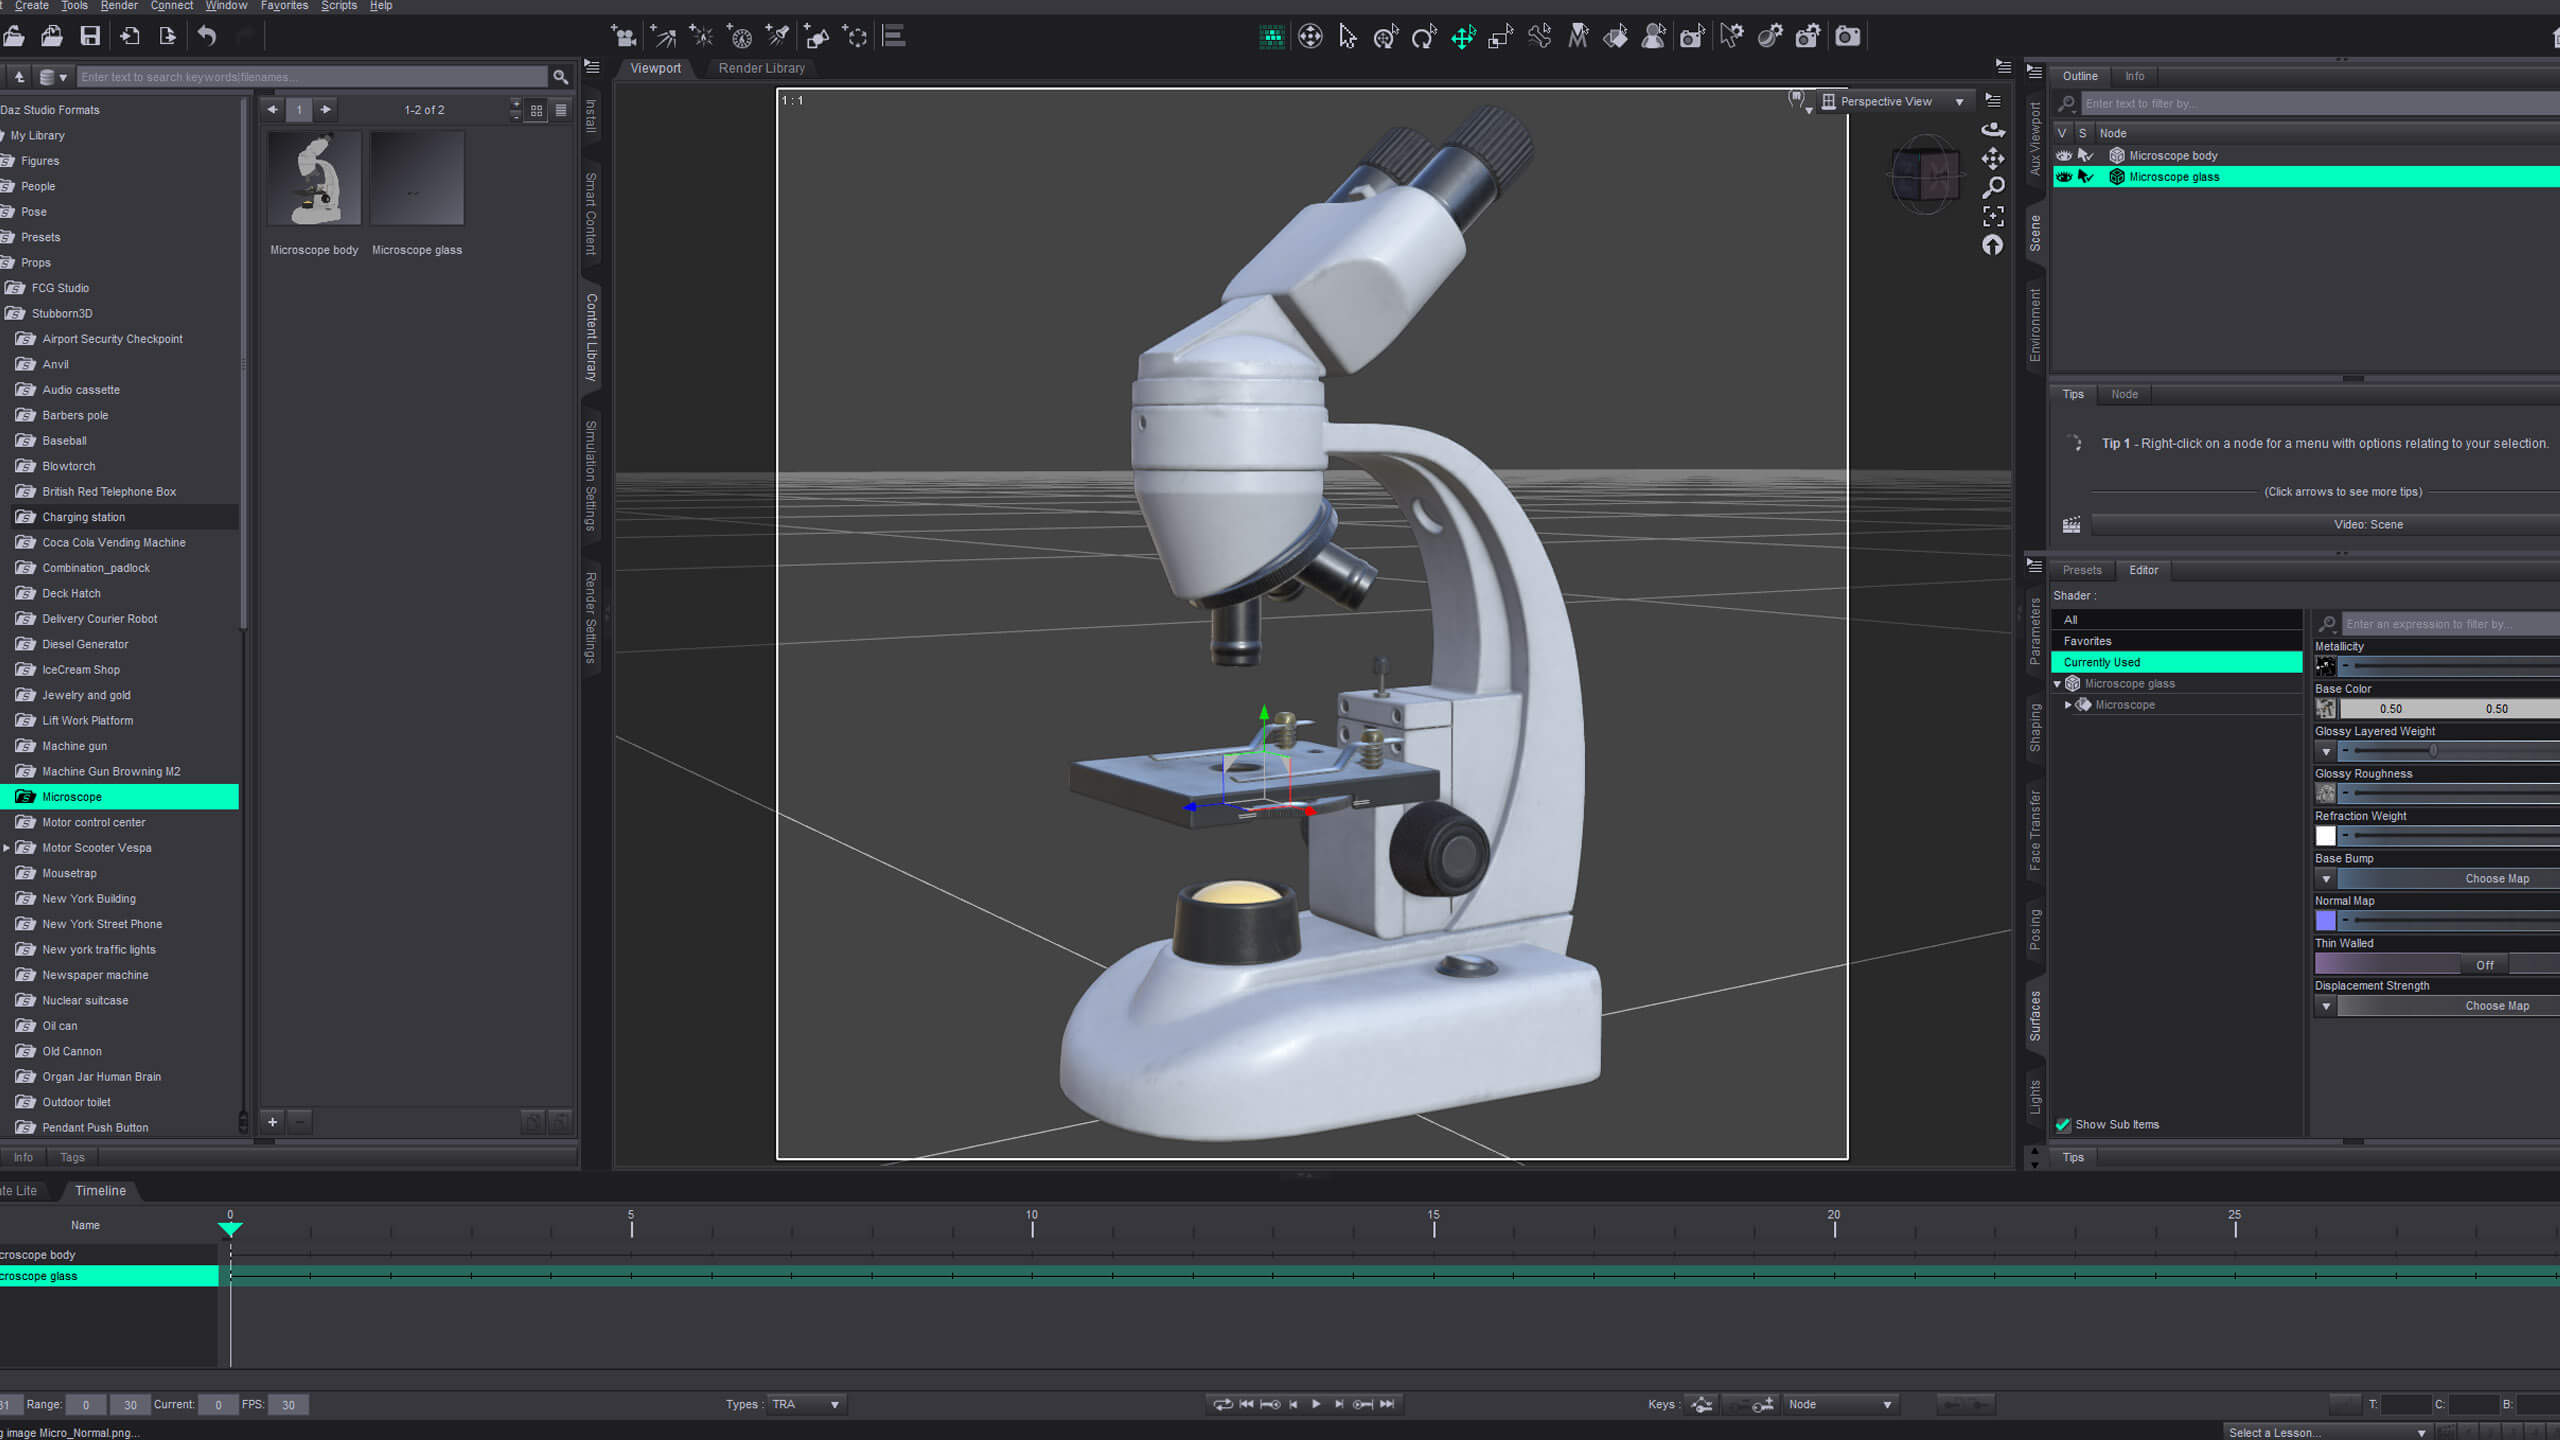Open the Types TRA dropdown
Viewport: 2560px width, 1440px height.
[x=806, y=1405]
